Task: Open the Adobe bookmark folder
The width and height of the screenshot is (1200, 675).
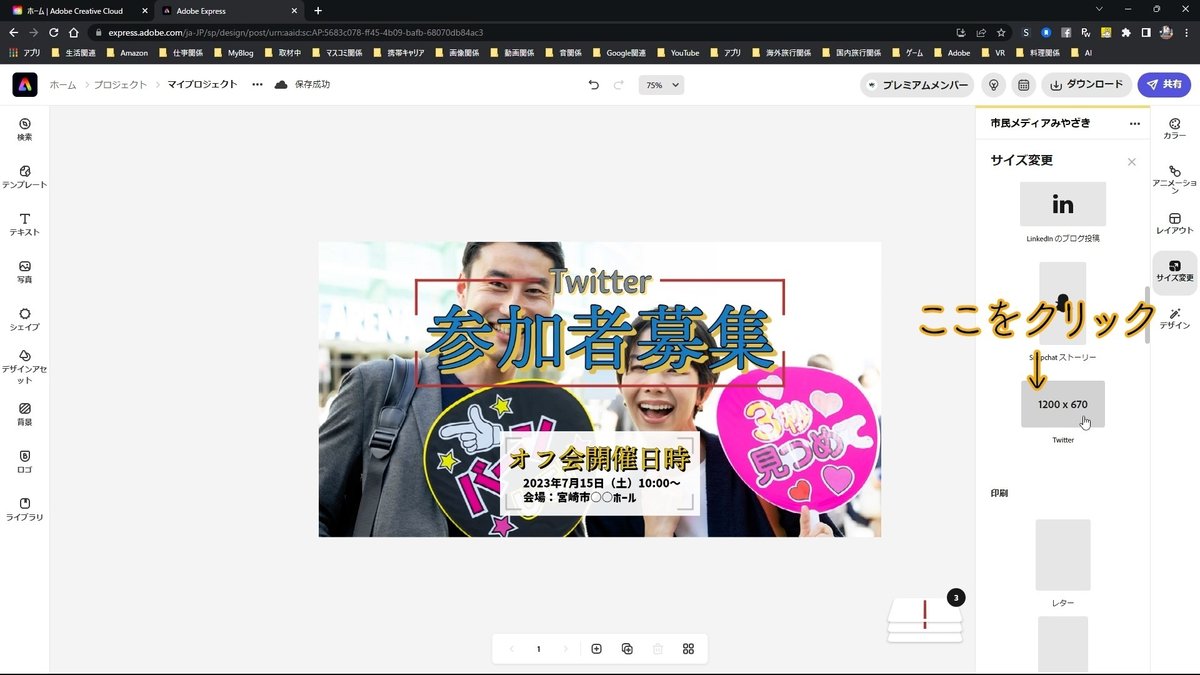Action: [x=950, y=52]
